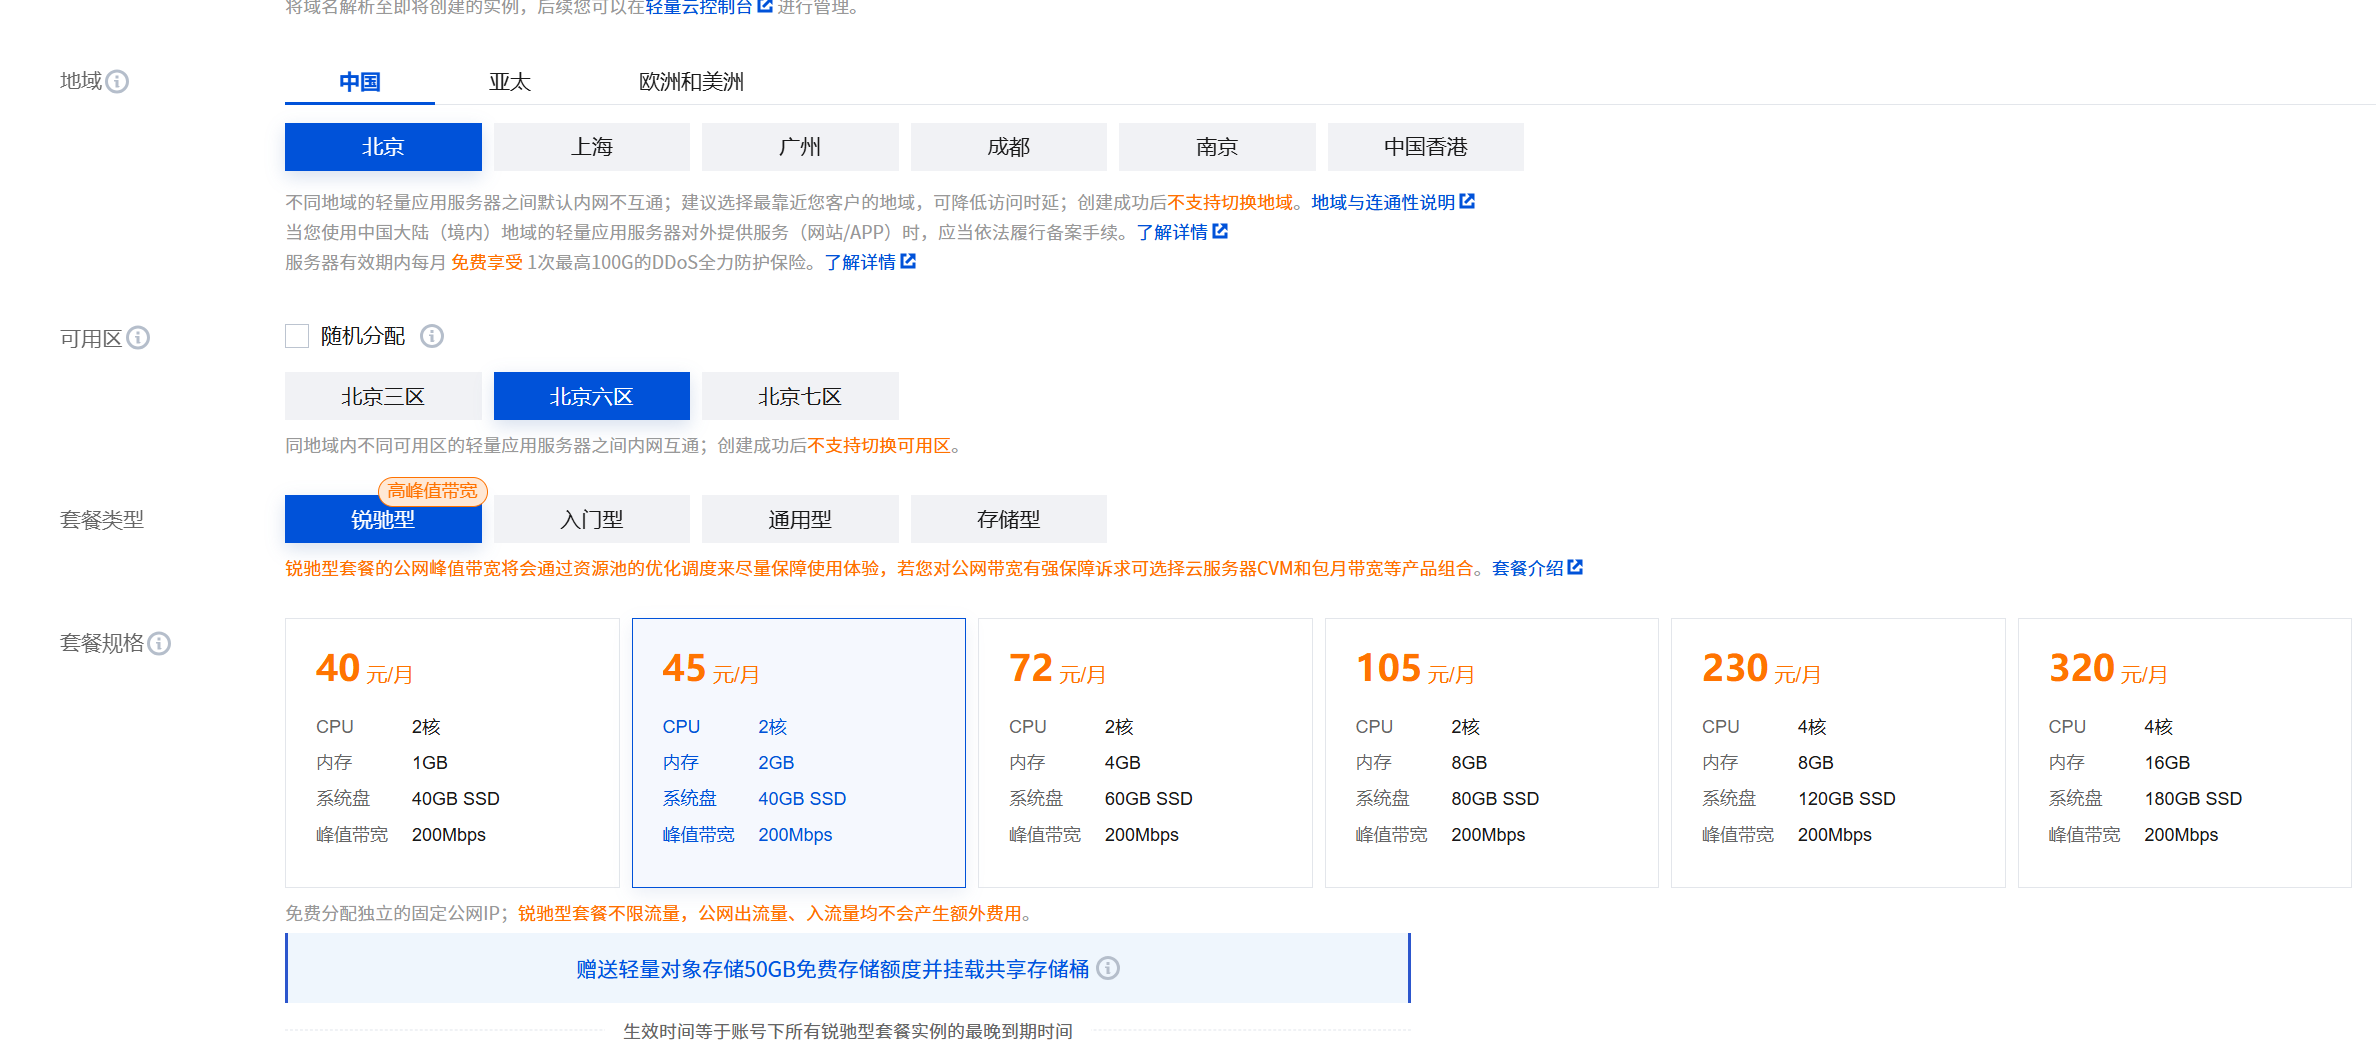The image size is (2376, 1062).
Task: Click the external link icon after 地域与连通性说明
Action: (x=1467, y=201)
